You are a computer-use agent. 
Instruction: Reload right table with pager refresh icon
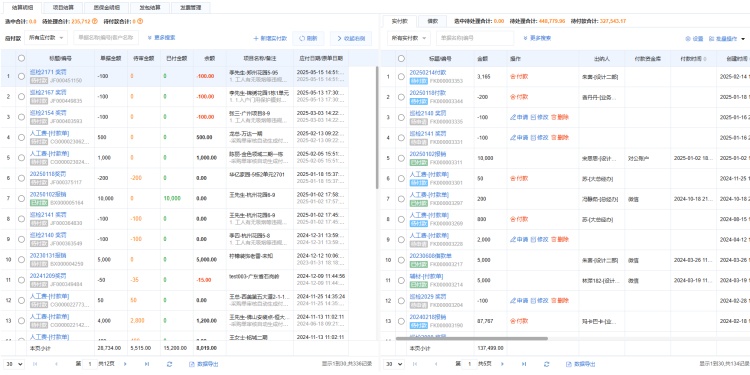tap(547, 364)
